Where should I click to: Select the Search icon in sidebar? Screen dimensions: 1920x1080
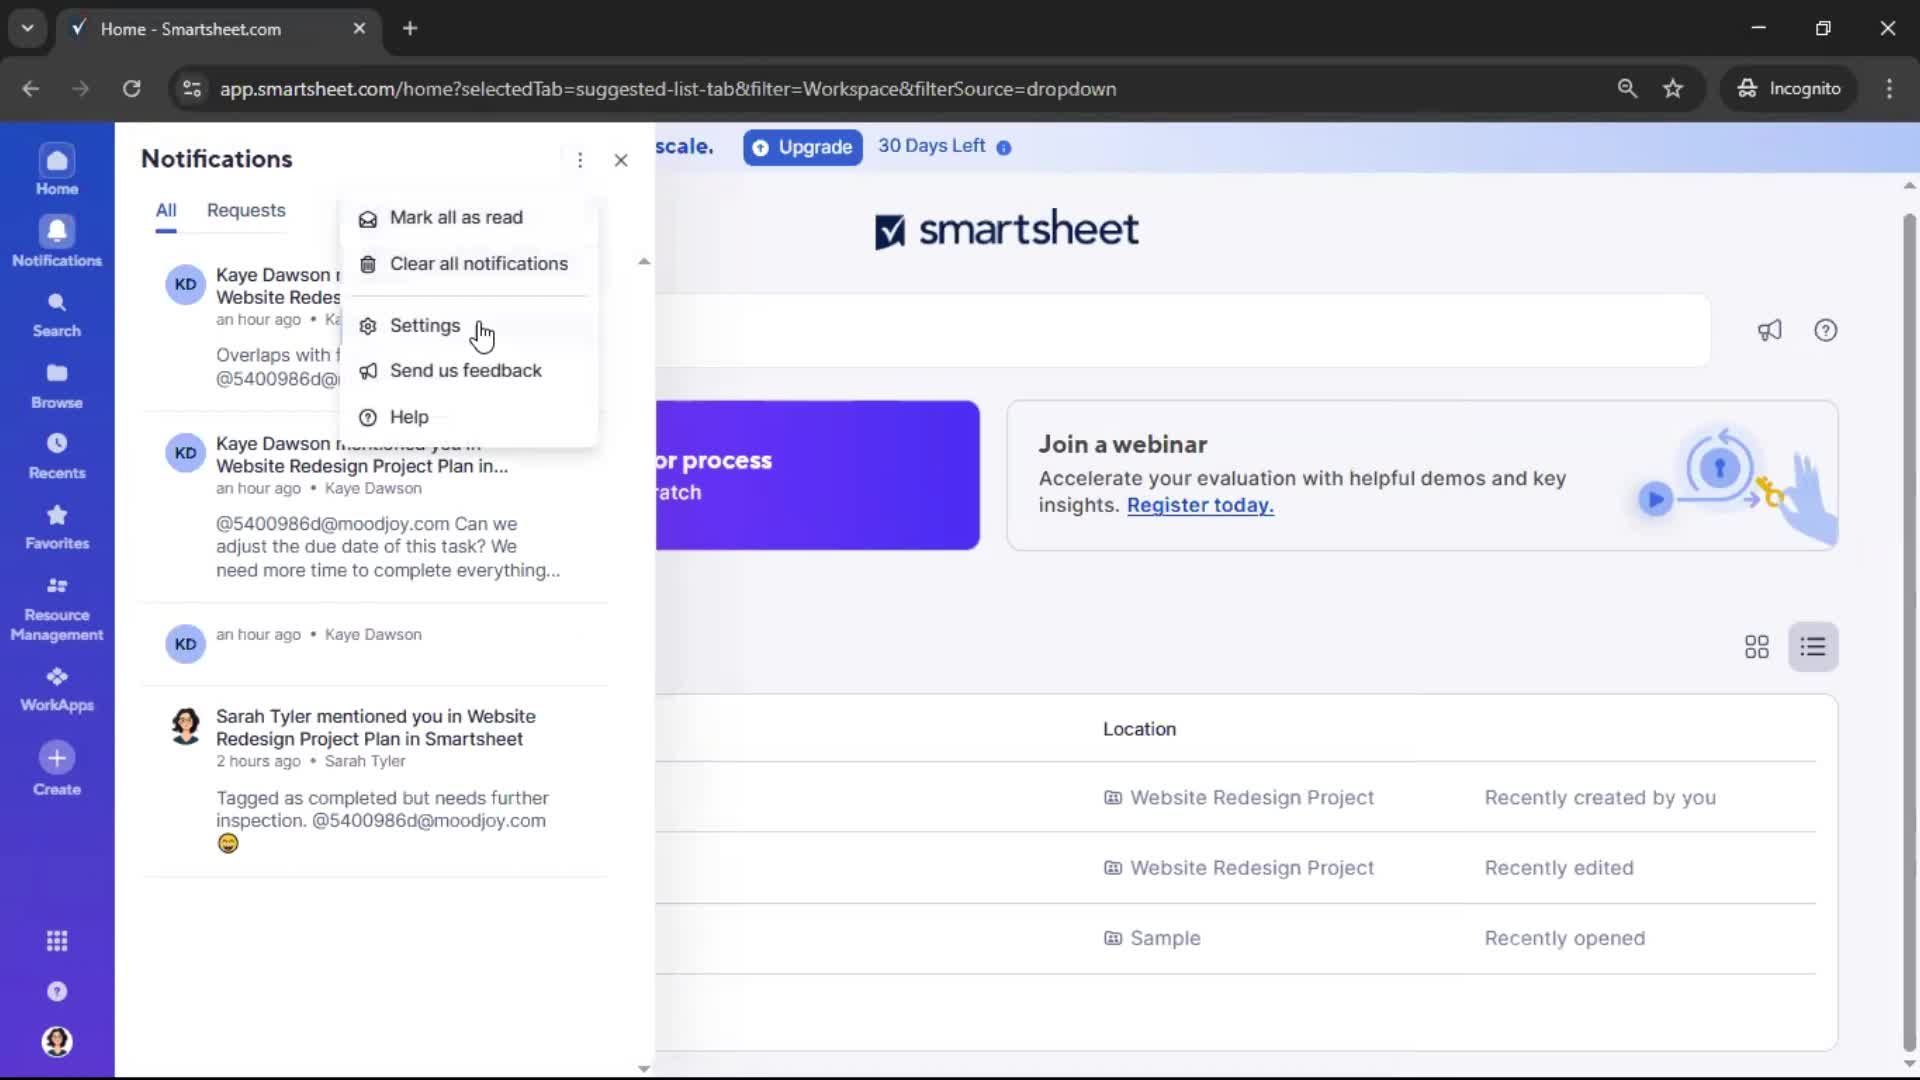point(56,312)
